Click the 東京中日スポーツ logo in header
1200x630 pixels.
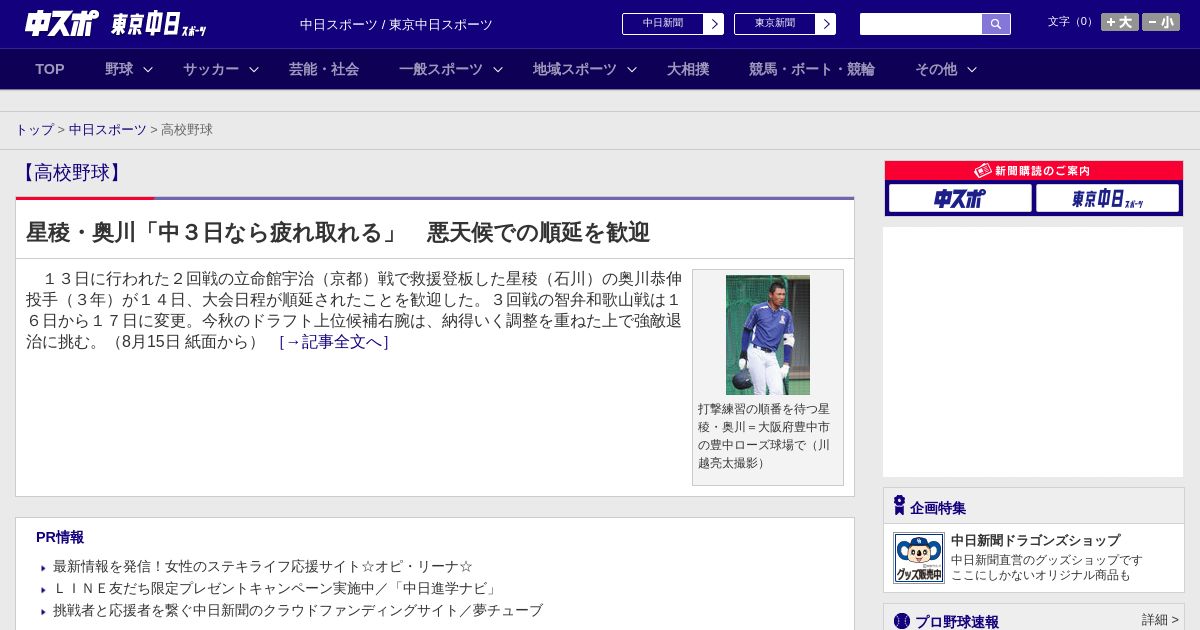pos(158,24)
